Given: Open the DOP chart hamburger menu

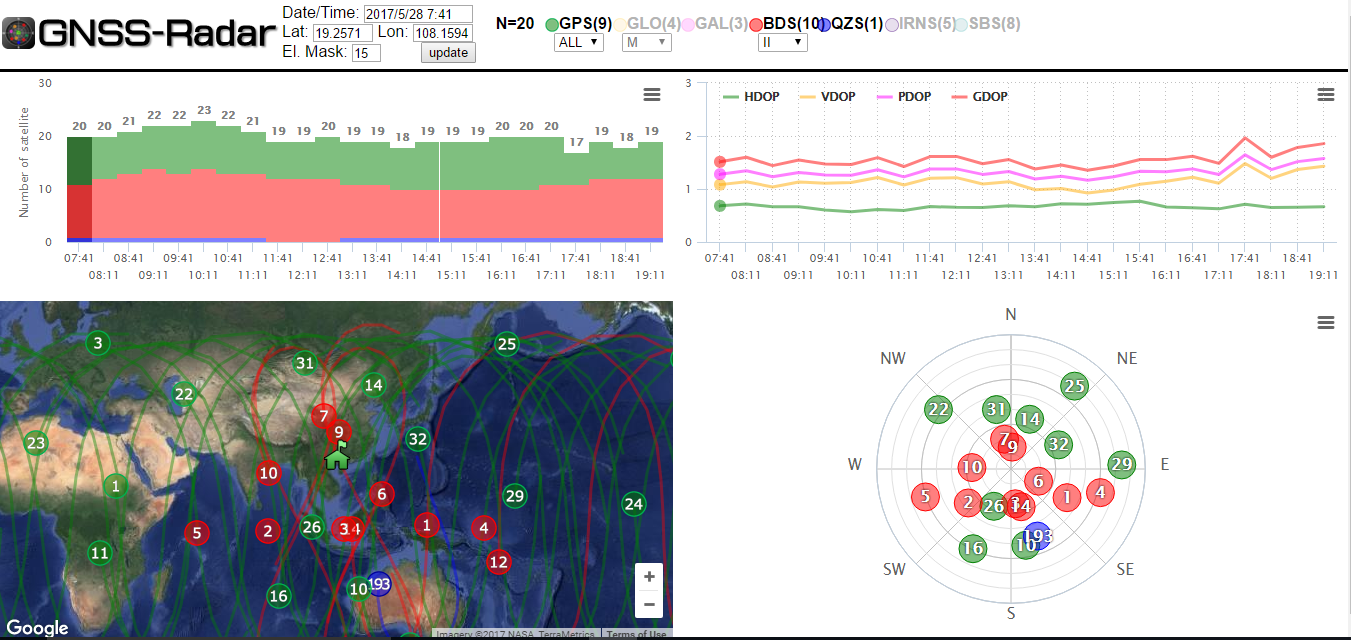Looking at the screenshot, I should (1326, 94).
